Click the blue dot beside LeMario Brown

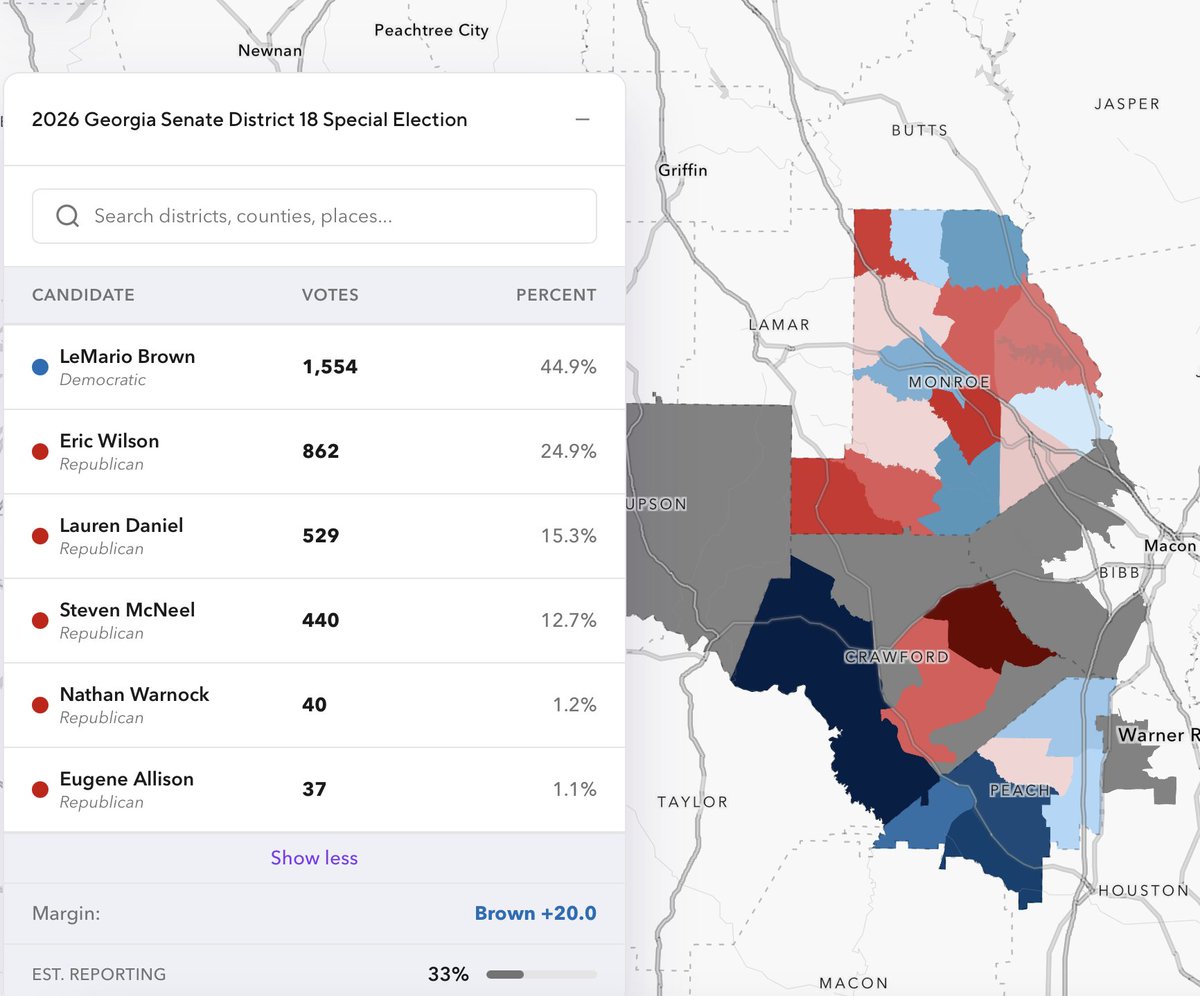click(40, 367)
